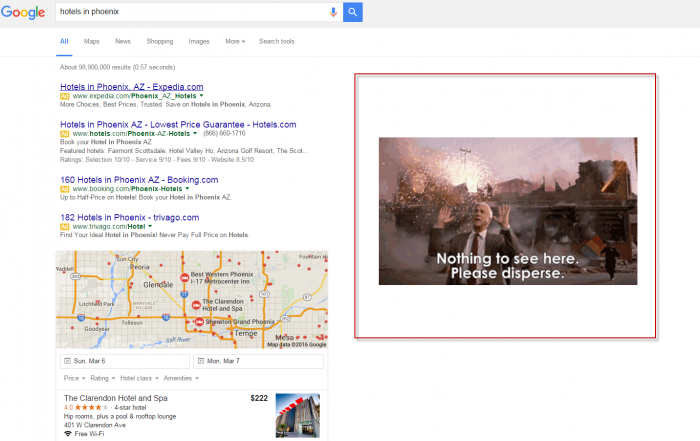
Task: Open Sun, Mar 6 check-in date picker
Action: pos(125,361)
